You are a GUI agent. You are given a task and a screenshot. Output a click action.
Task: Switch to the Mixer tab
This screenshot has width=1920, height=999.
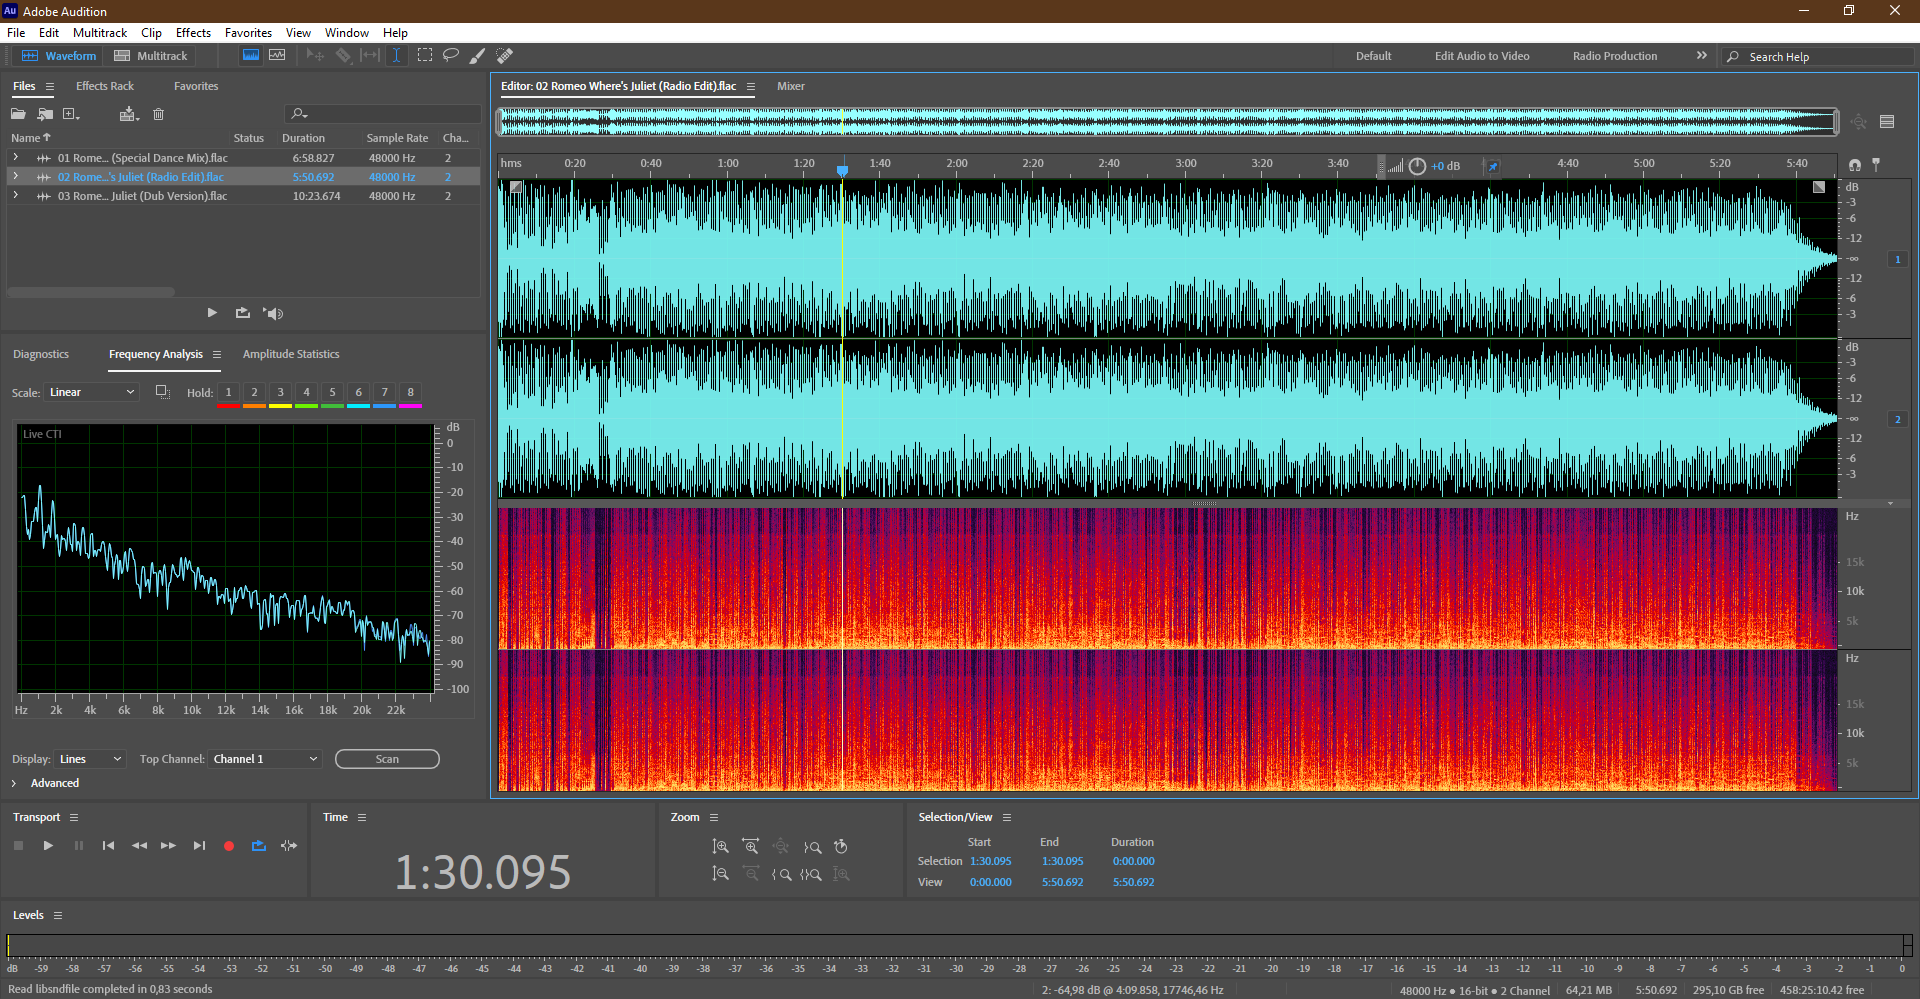tap(791, 86)
